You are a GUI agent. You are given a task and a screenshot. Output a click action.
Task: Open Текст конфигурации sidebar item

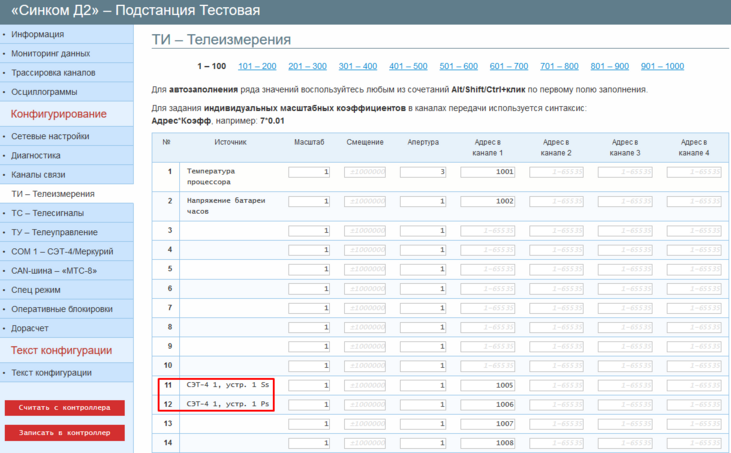[51, 373]
